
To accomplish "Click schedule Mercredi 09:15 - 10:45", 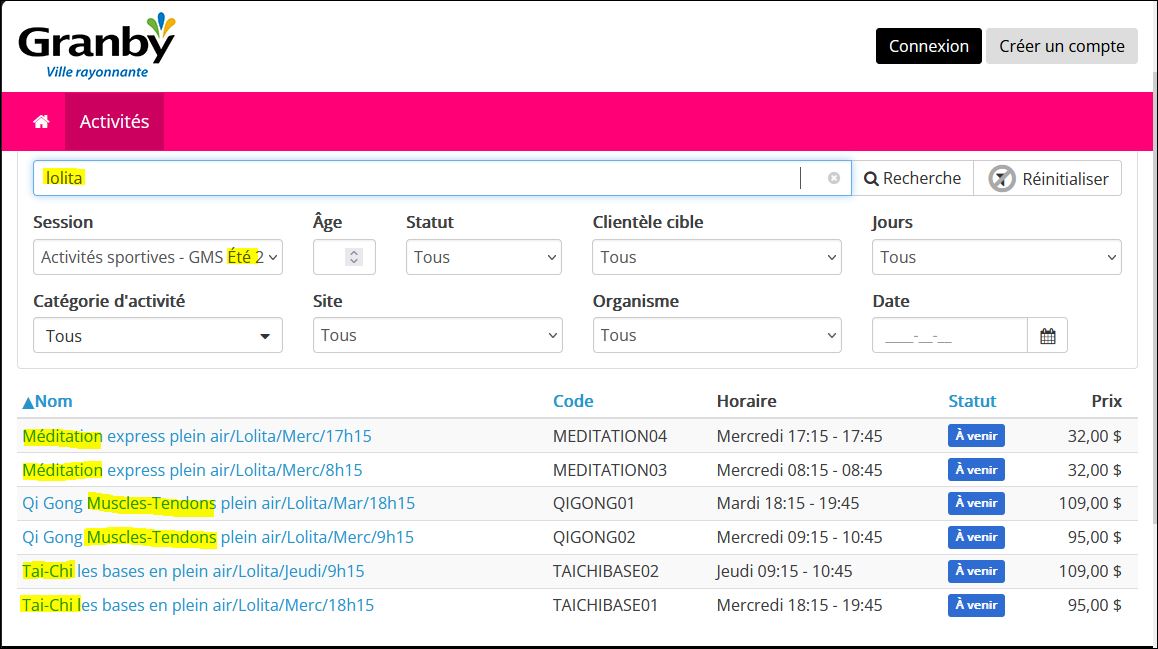I will click(799, 538).
